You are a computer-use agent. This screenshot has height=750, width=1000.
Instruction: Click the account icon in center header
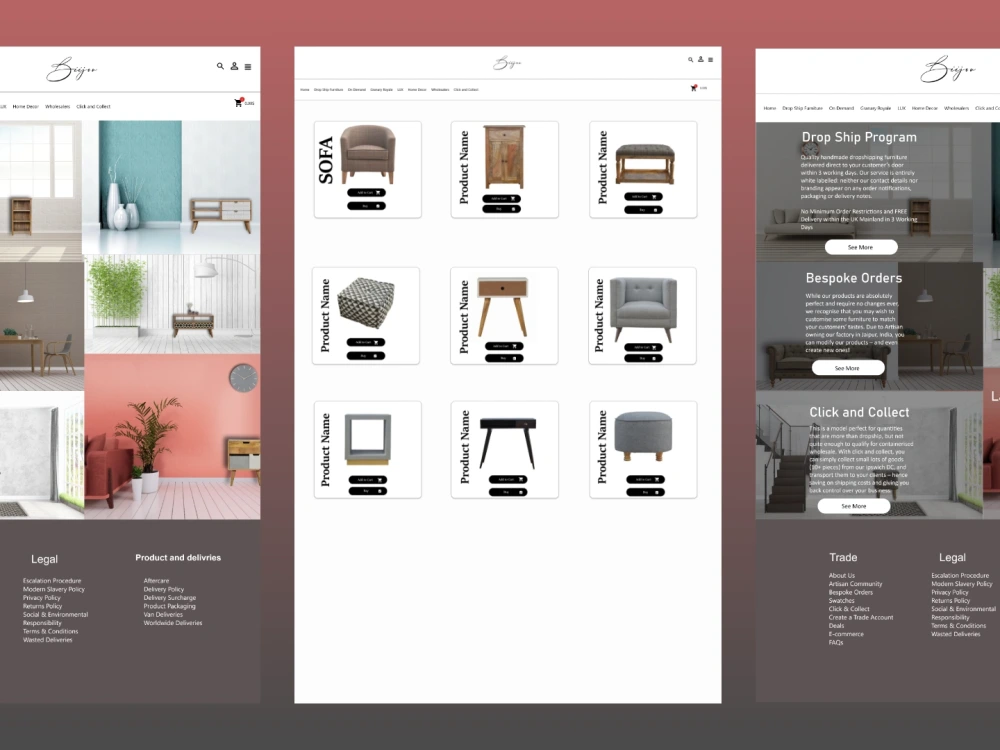click(701, 60)
